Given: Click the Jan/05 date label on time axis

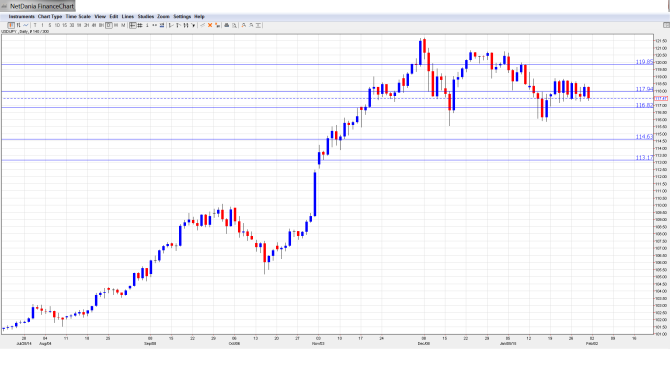Looking at the screenshot, I should coord(508,344).
